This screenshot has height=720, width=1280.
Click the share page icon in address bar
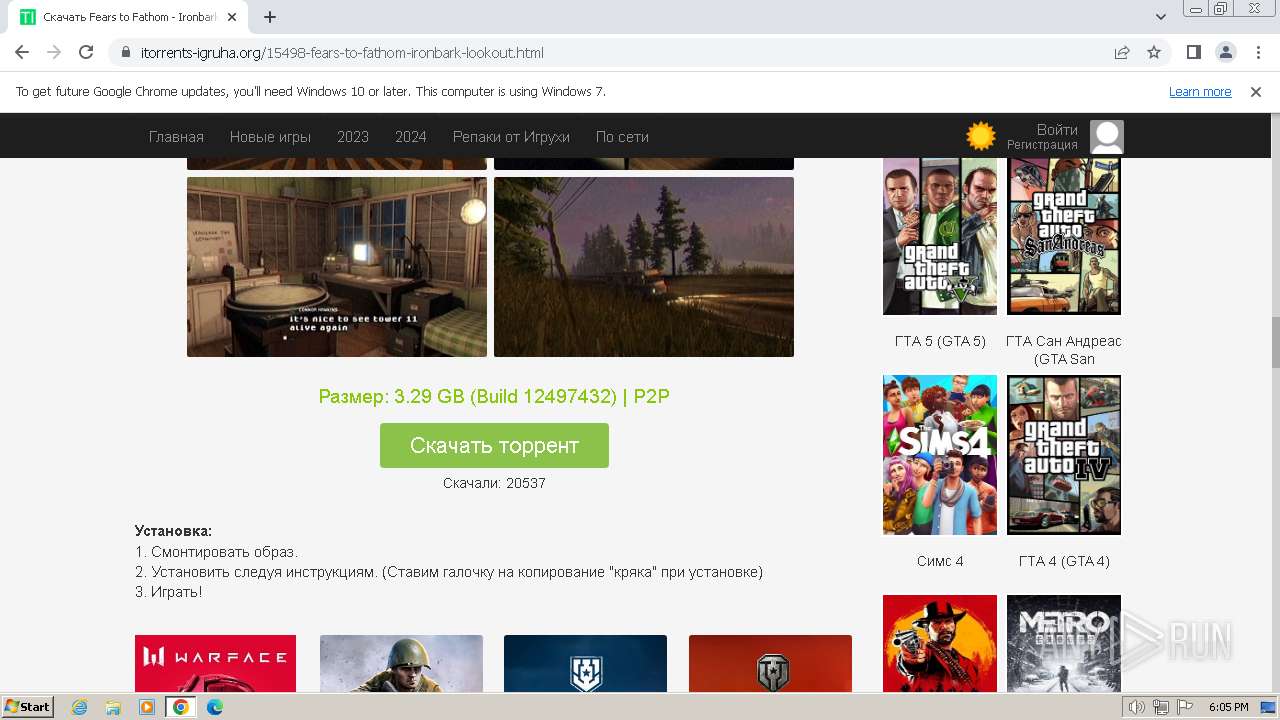pos(1122,52)
